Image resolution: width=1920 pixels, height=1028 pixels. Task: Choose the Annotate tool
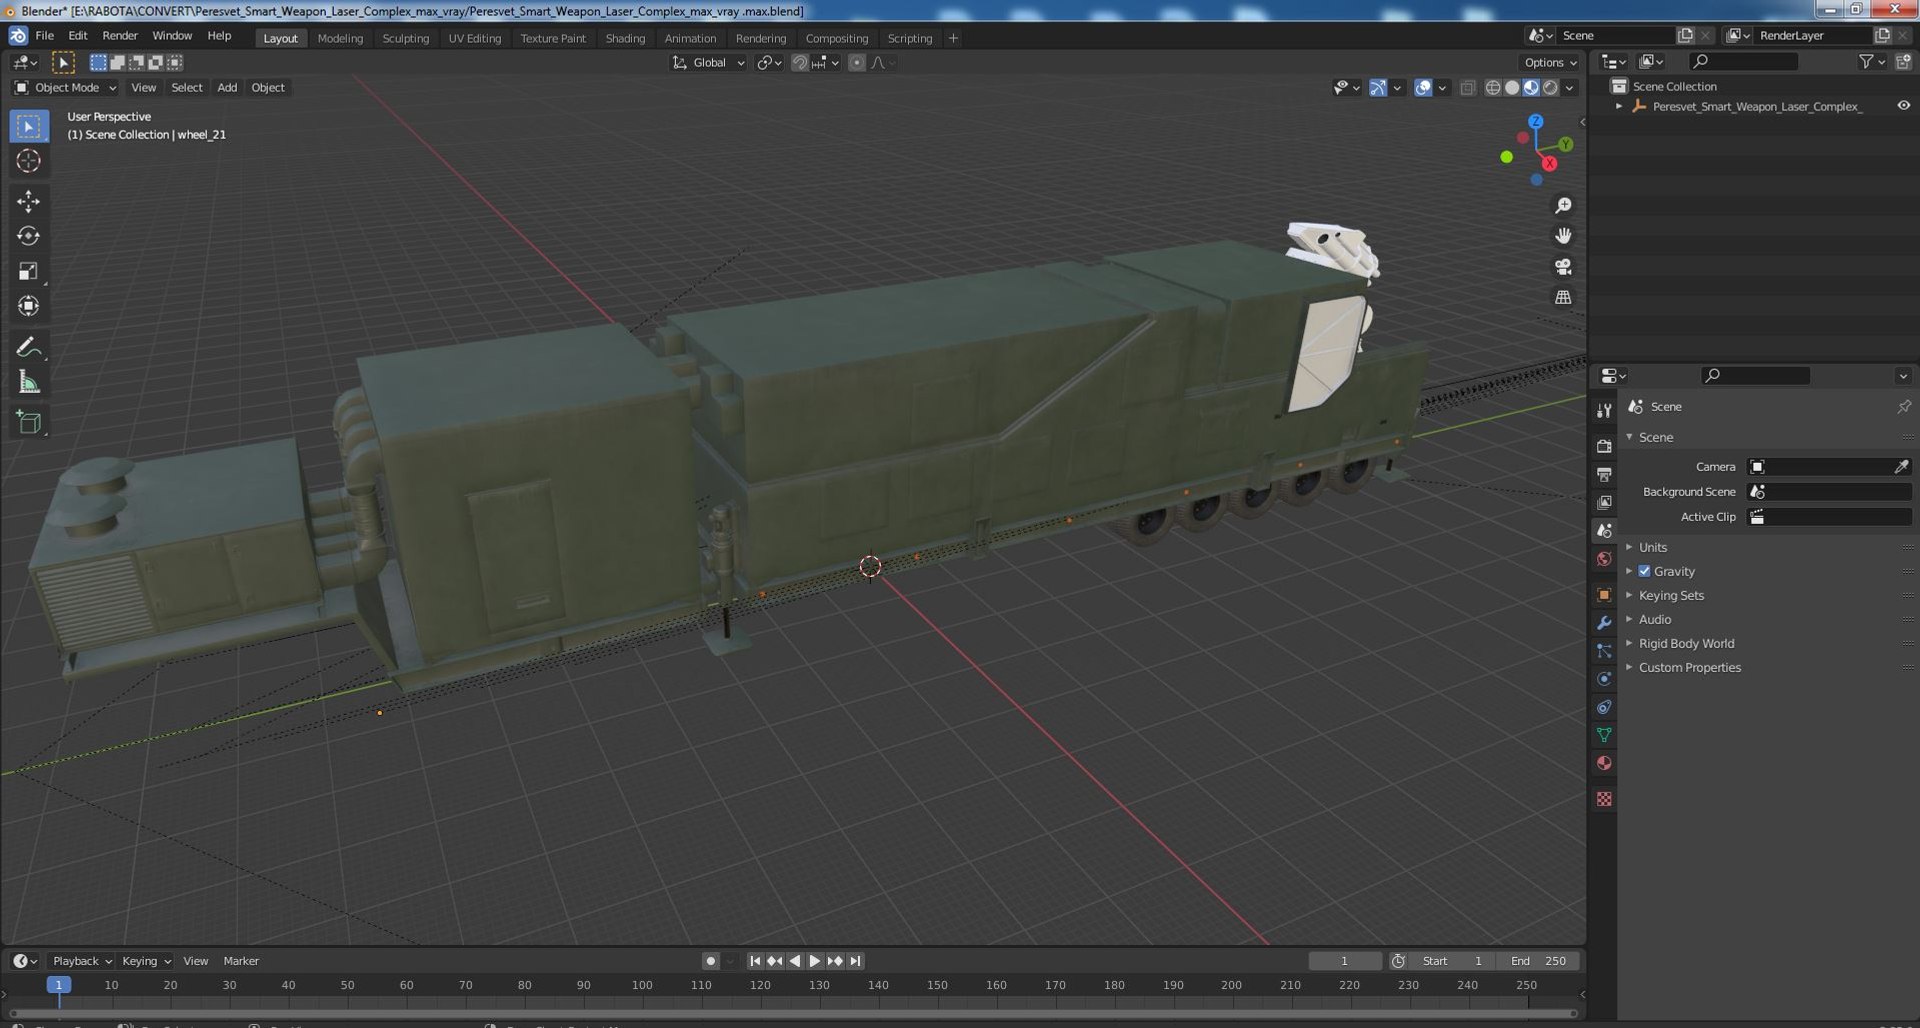pyautogui.click(x=29, y=347)
